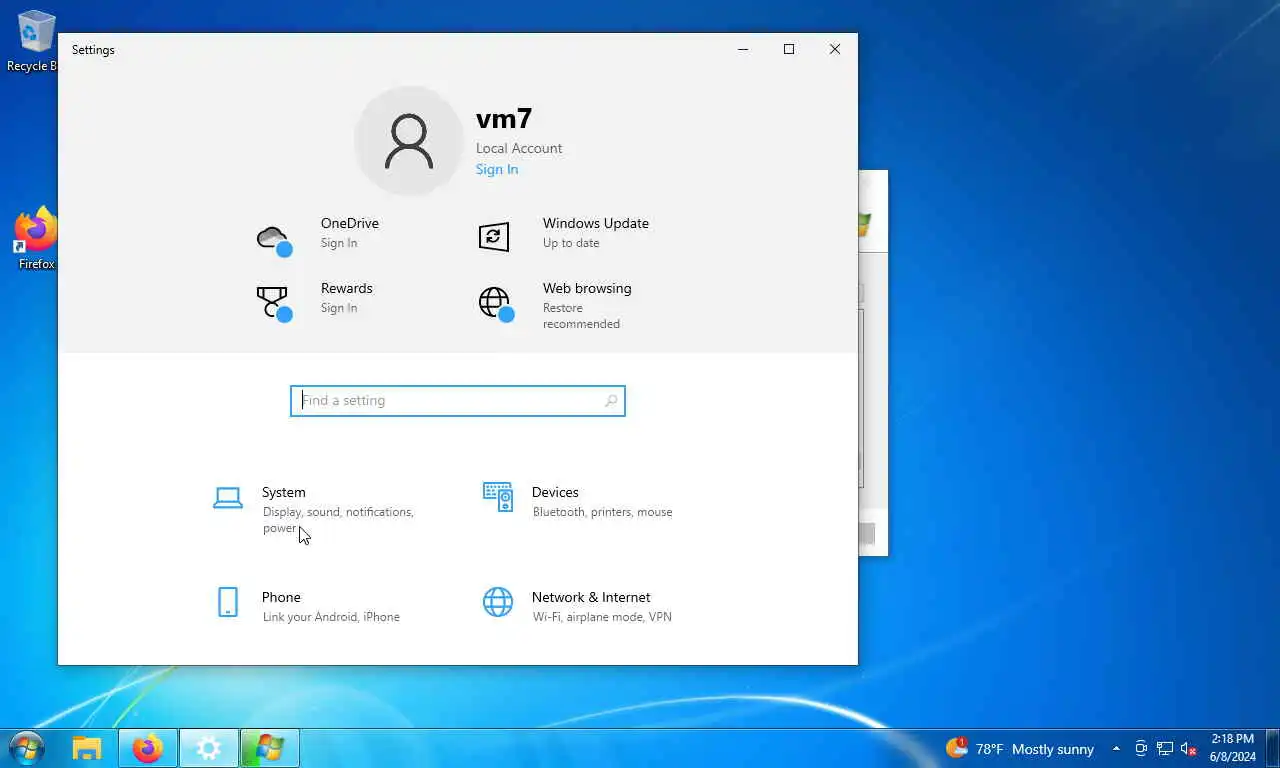Screen dimensions: 1280x768
Task: Open the System category title
Action: click(284, 492)
